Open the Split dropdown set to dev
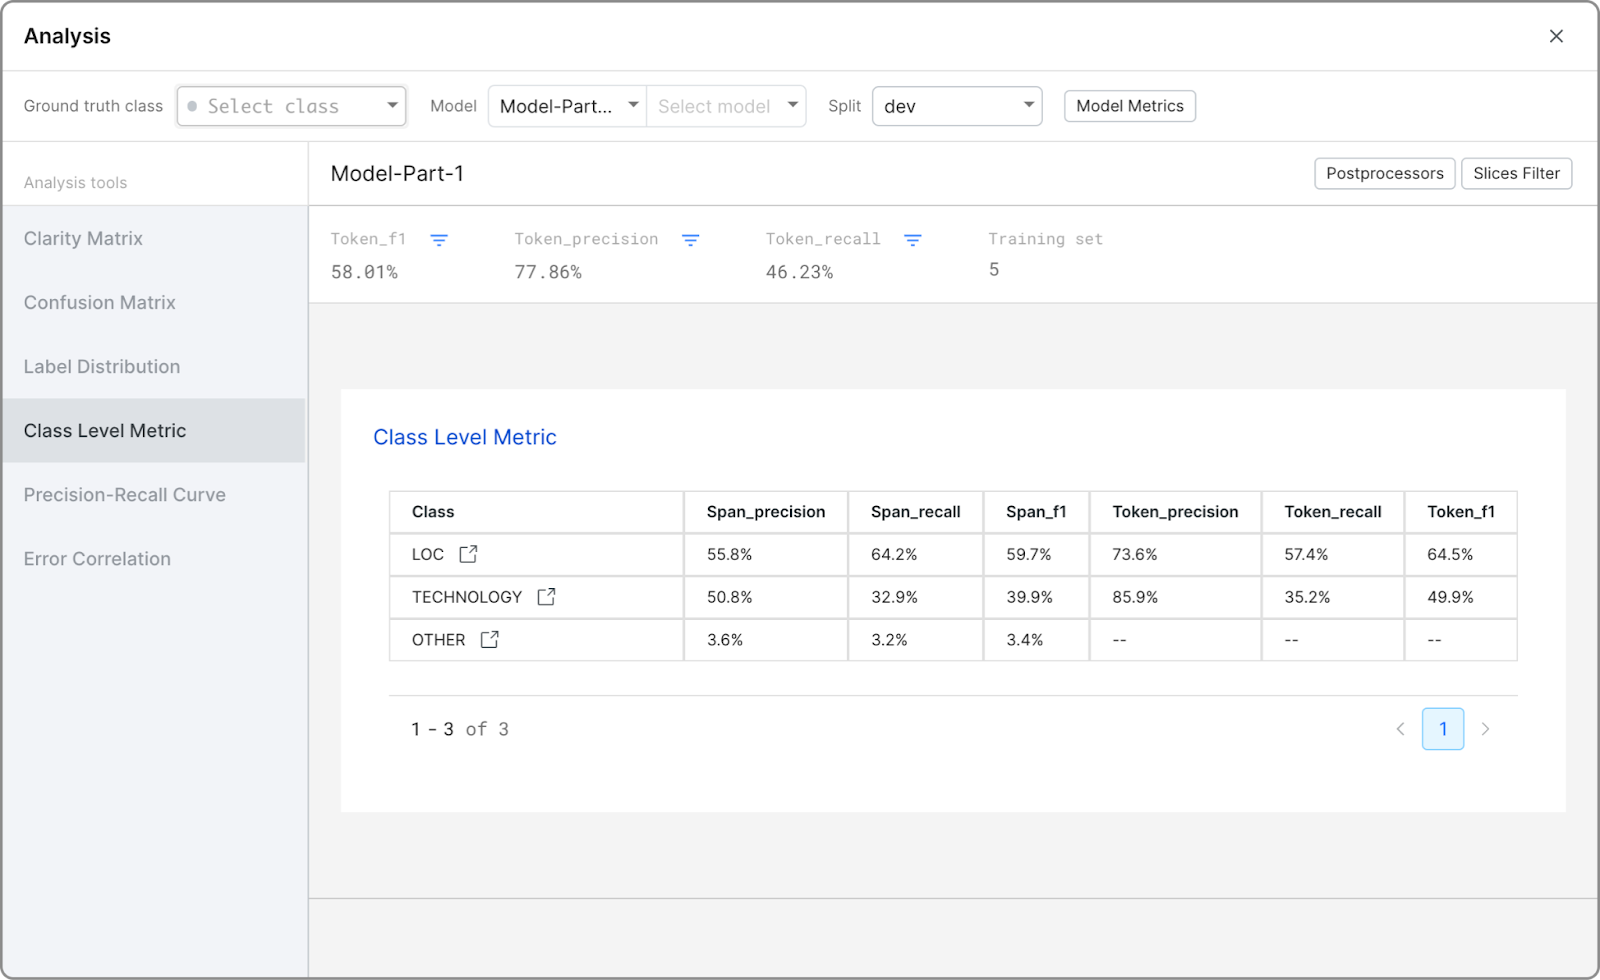 point(957,106)
